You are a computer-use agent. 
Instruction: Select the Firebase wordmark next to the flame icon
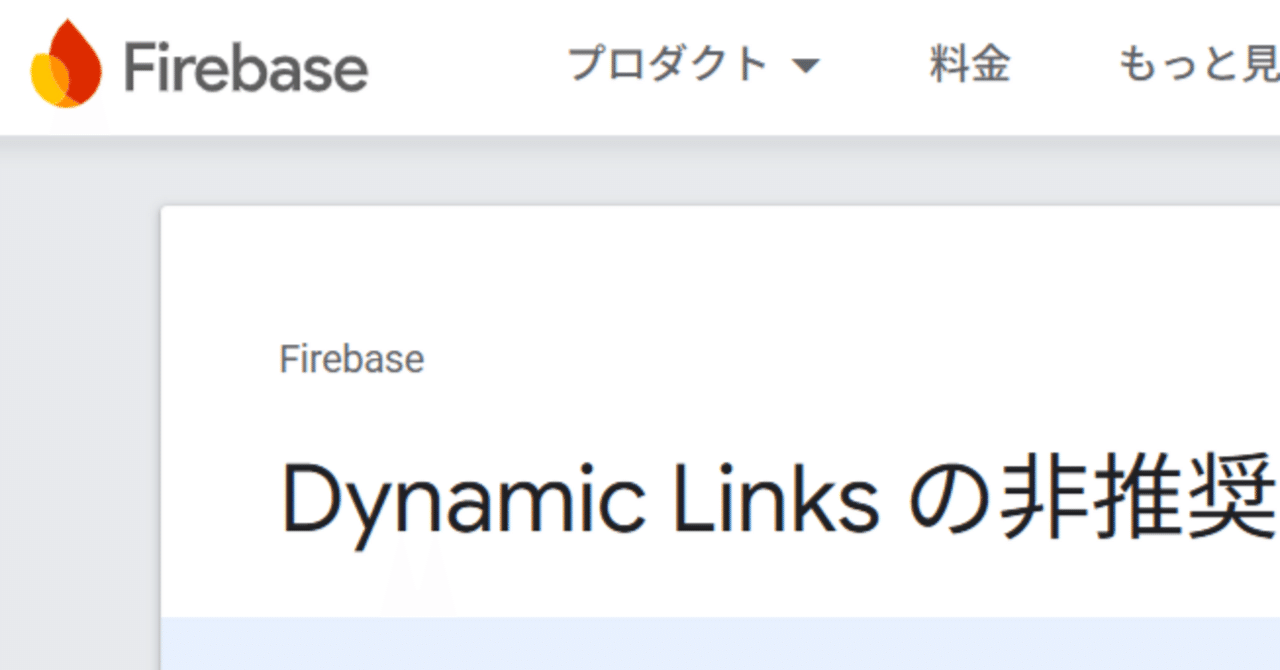click(x=244, y=67)
